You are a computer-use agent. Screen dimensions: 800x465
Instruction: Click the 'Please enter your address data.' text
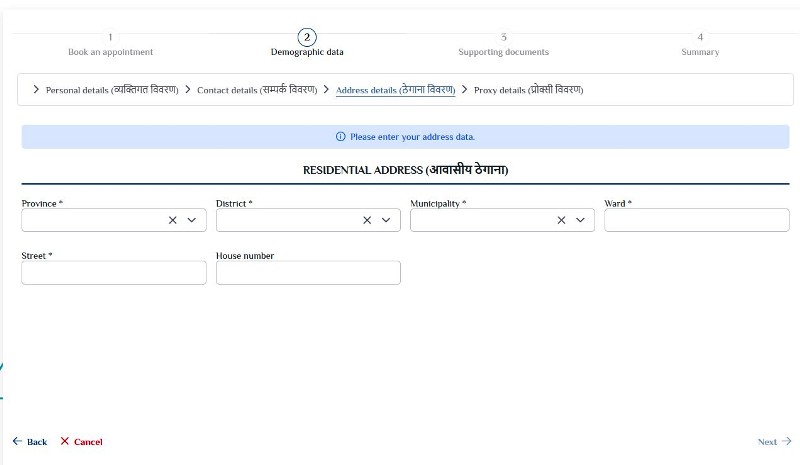tap(412, 137)
